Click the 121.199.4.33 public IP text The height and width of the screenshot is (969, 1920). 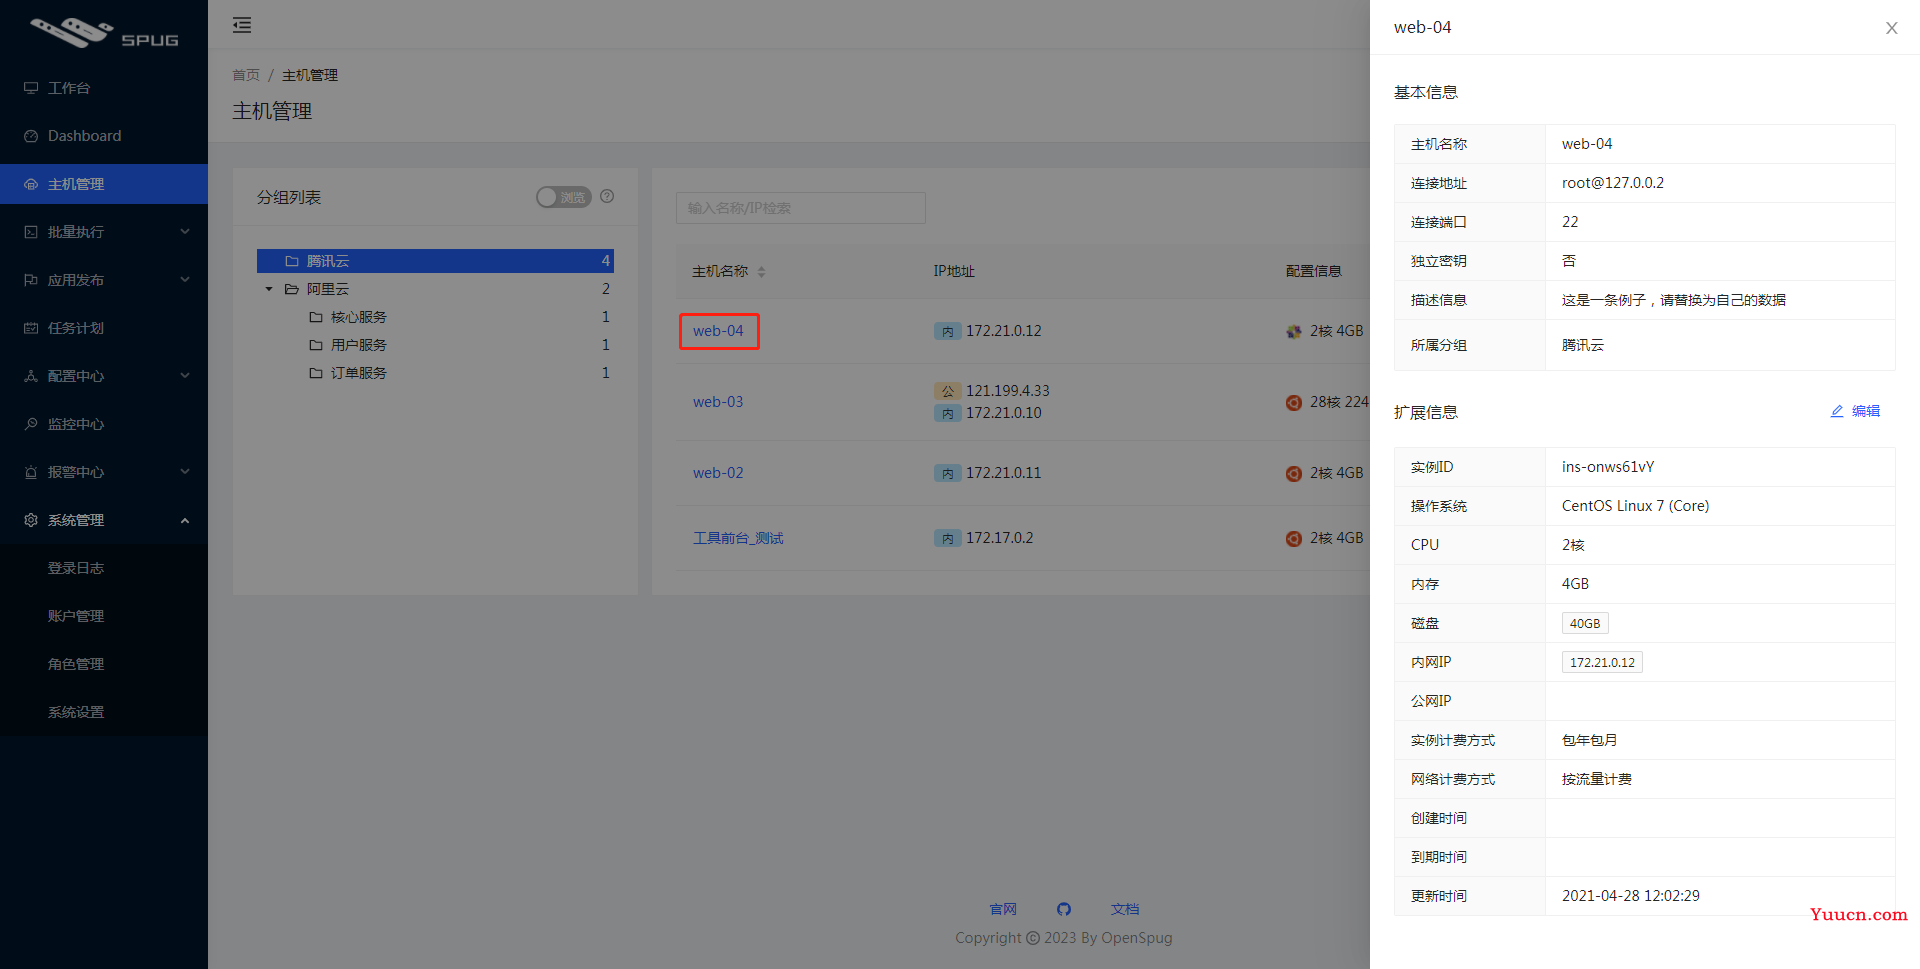click(1008, 391)
